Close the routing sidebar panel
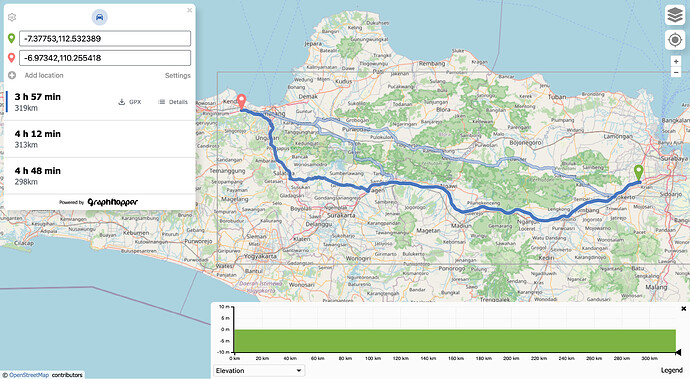Image resolution: width=690 pixels, height=379 pixels. pyautogui.click(x=190, y=10)
